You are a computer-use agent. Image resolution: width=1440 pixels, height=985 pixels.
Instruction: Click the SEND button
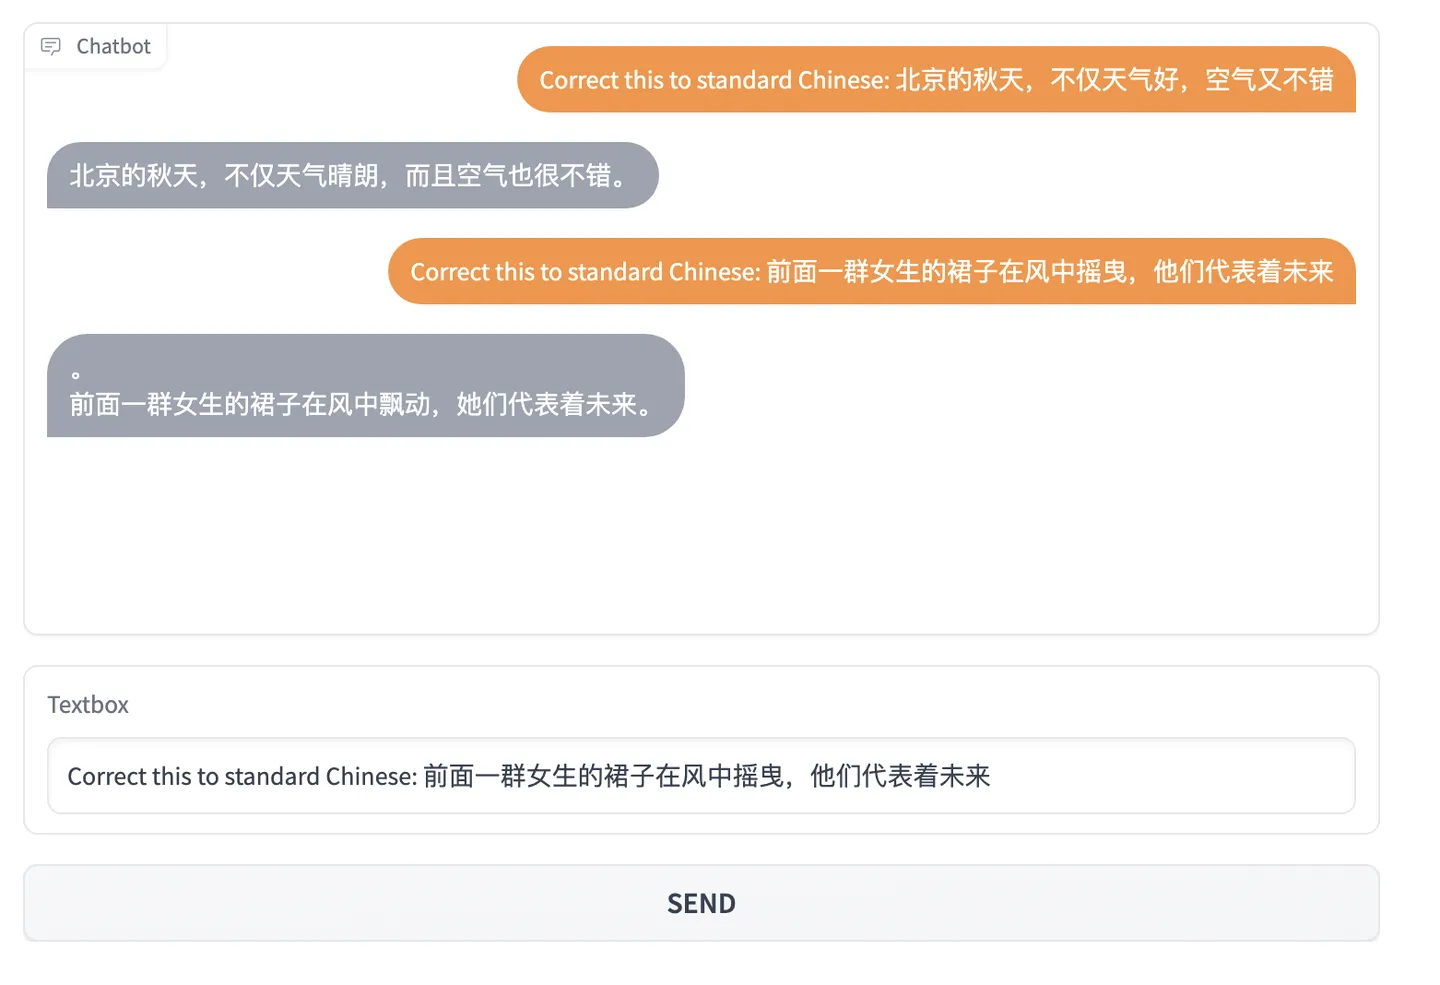coord(700,902)
